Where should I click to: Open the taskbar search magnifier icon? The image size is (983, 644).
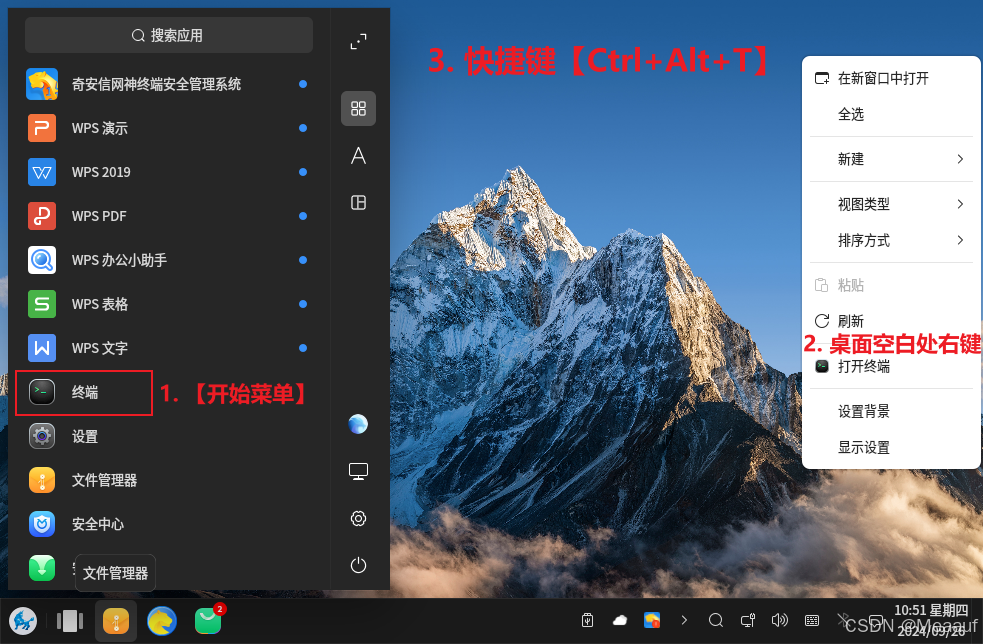pyautogui.click(x=716, y=620)
